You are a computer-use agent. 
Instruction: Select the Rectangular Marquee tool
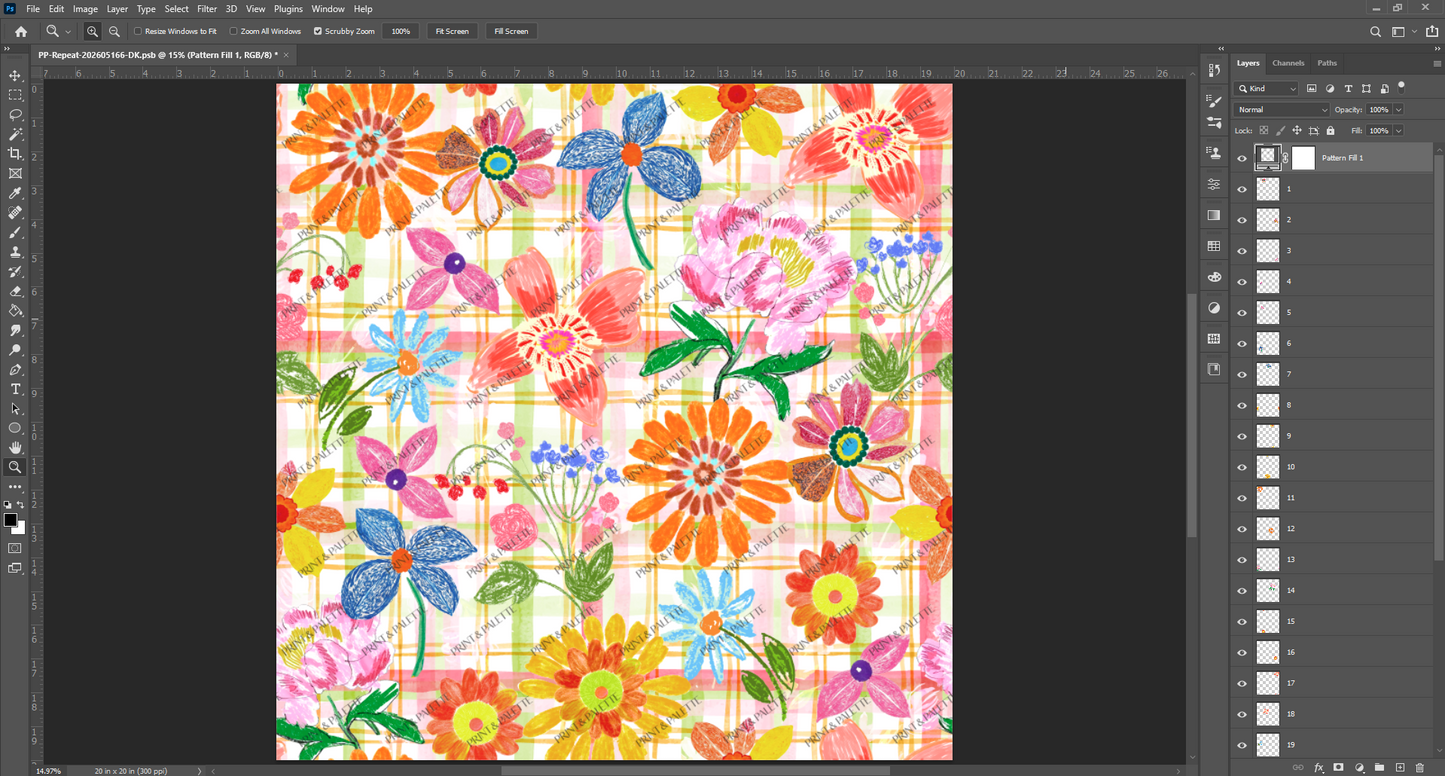click(15, 95)
